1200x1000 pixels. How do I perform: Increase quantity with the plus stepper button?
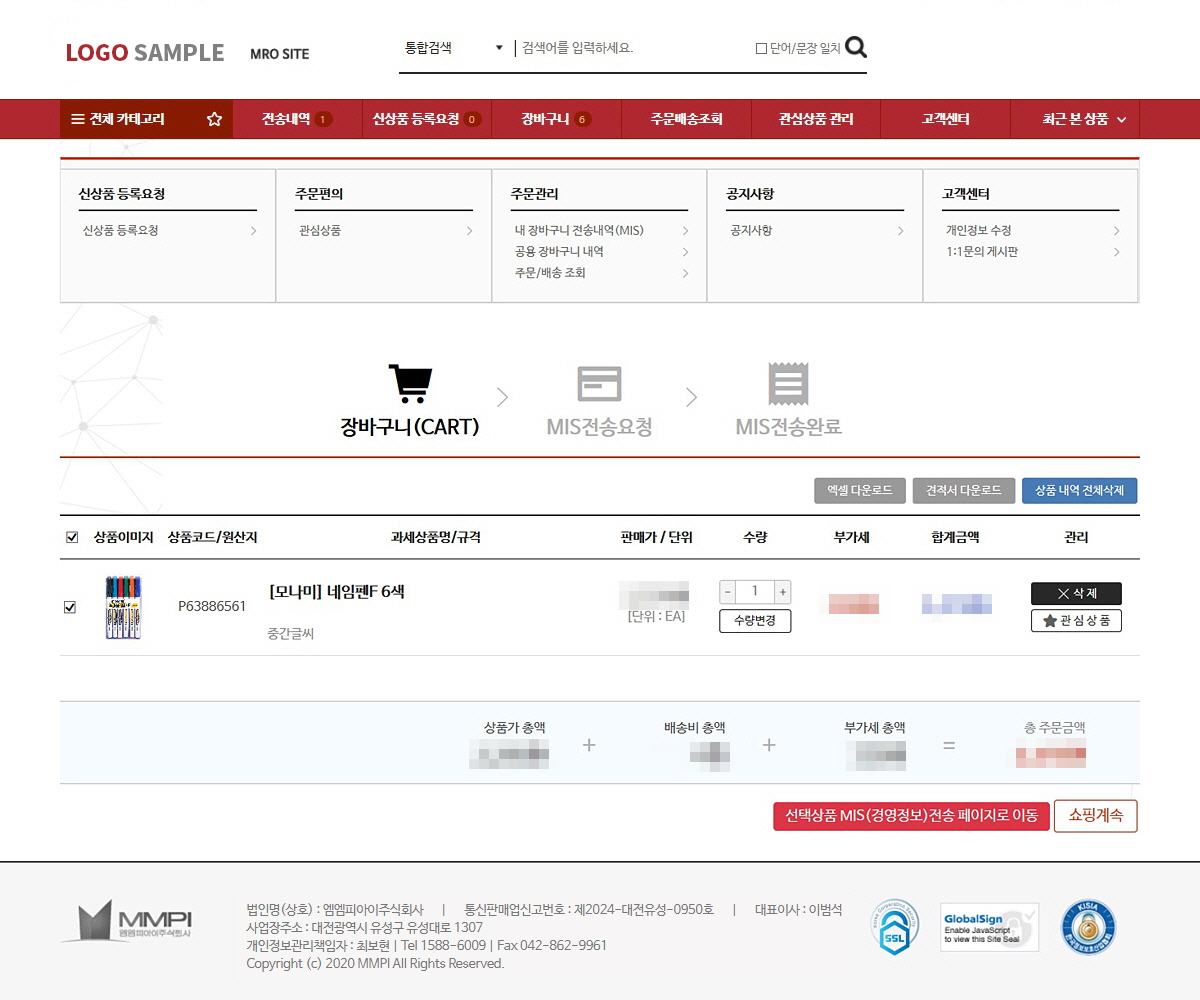point(783,591)
